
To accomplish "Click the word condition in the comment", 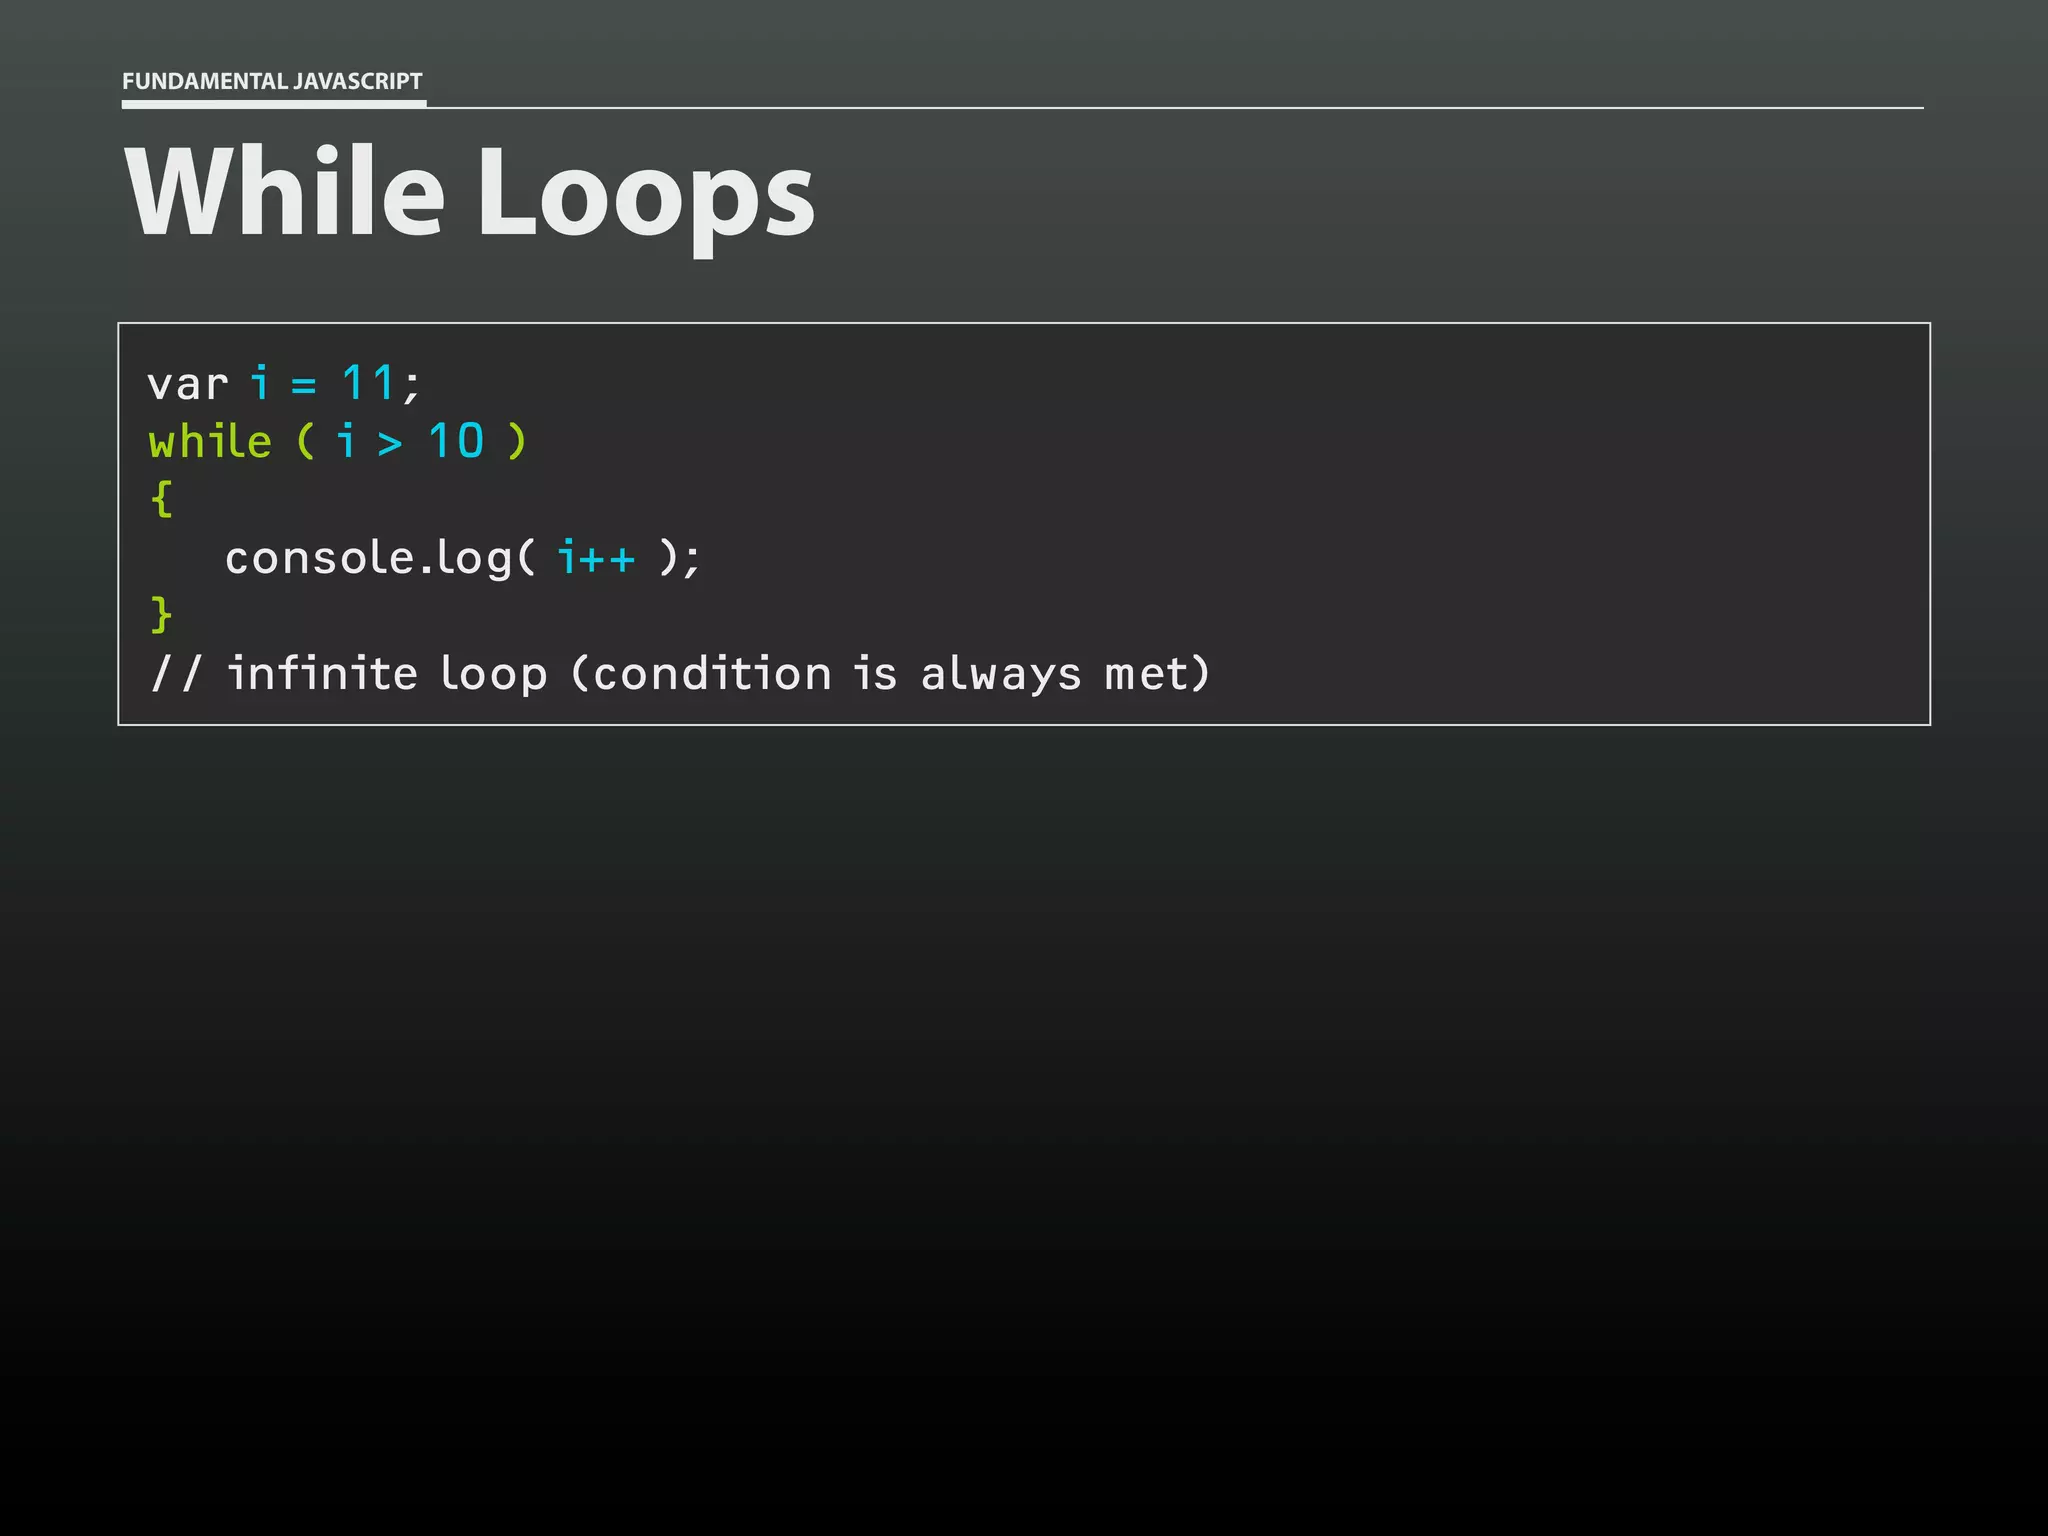I will click(x=712, y=673).
